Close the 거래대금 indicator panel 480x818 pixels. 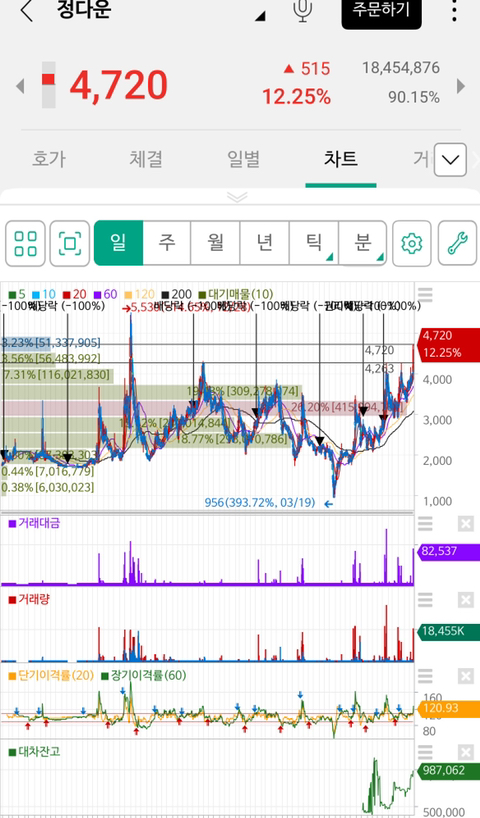pos(465,523)
